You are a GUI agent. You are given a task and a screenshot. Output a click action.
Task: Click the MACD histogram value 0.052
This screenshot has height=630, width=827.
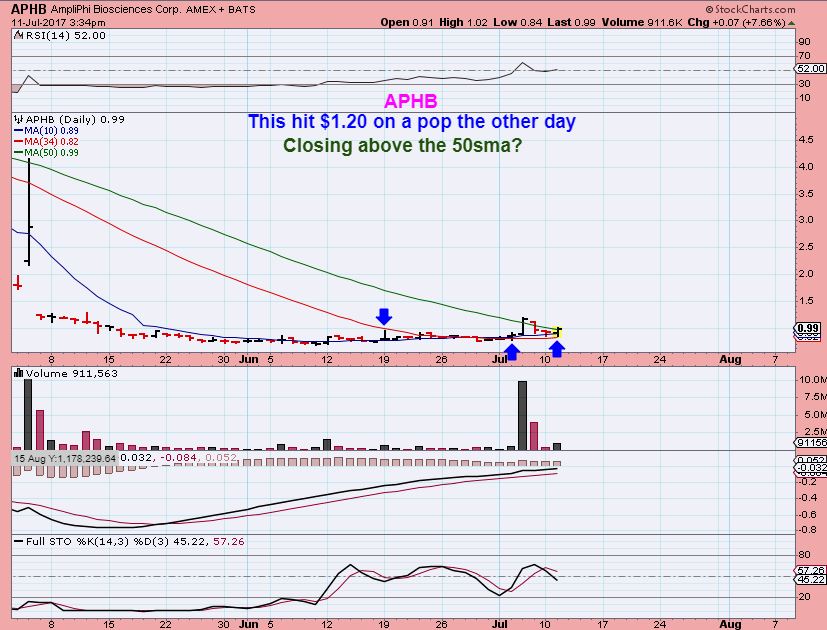221,457
